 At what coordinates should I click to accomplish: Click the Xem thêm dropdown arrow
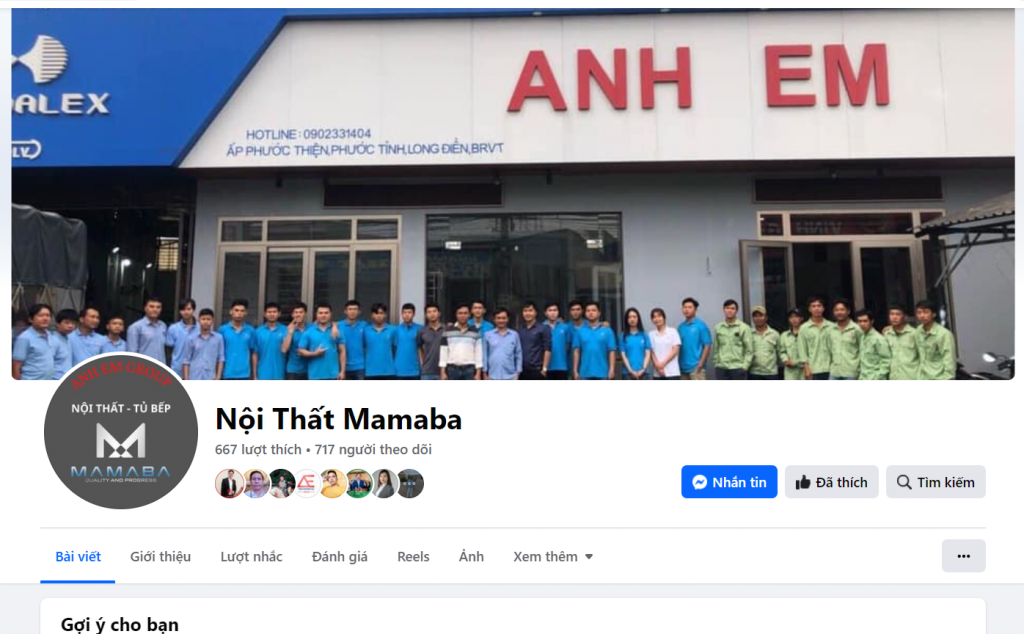pyautogui.click(x=589, y=557)
